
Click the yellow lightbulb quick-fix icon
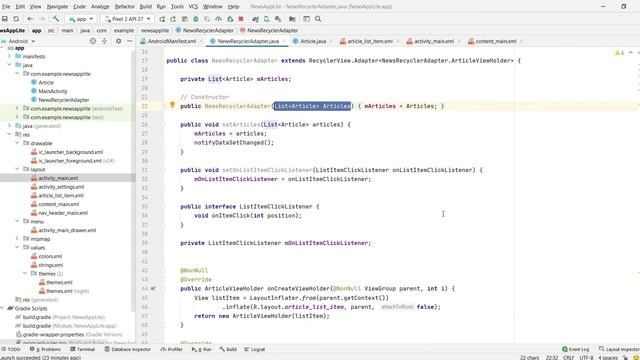pos(172,105)
